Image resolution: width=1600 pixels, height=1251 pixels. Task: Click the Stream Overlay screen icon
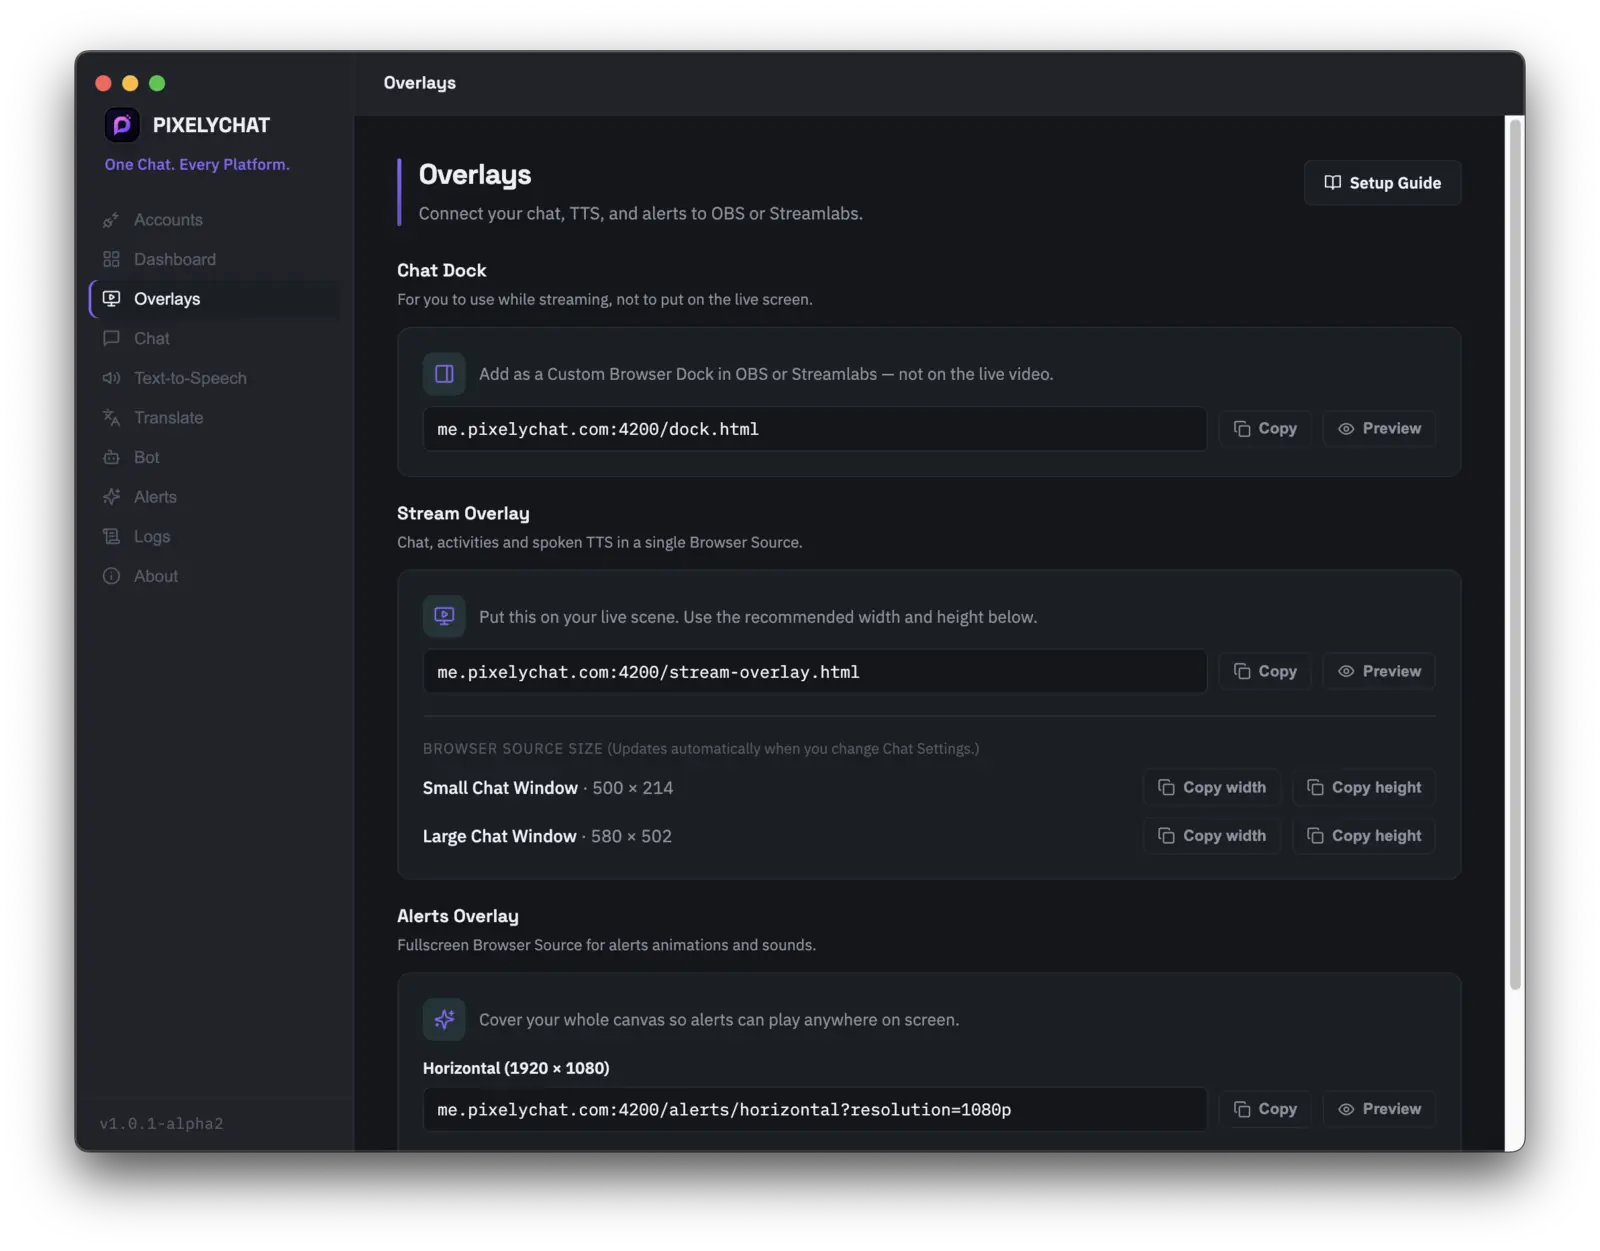point(444,617)
